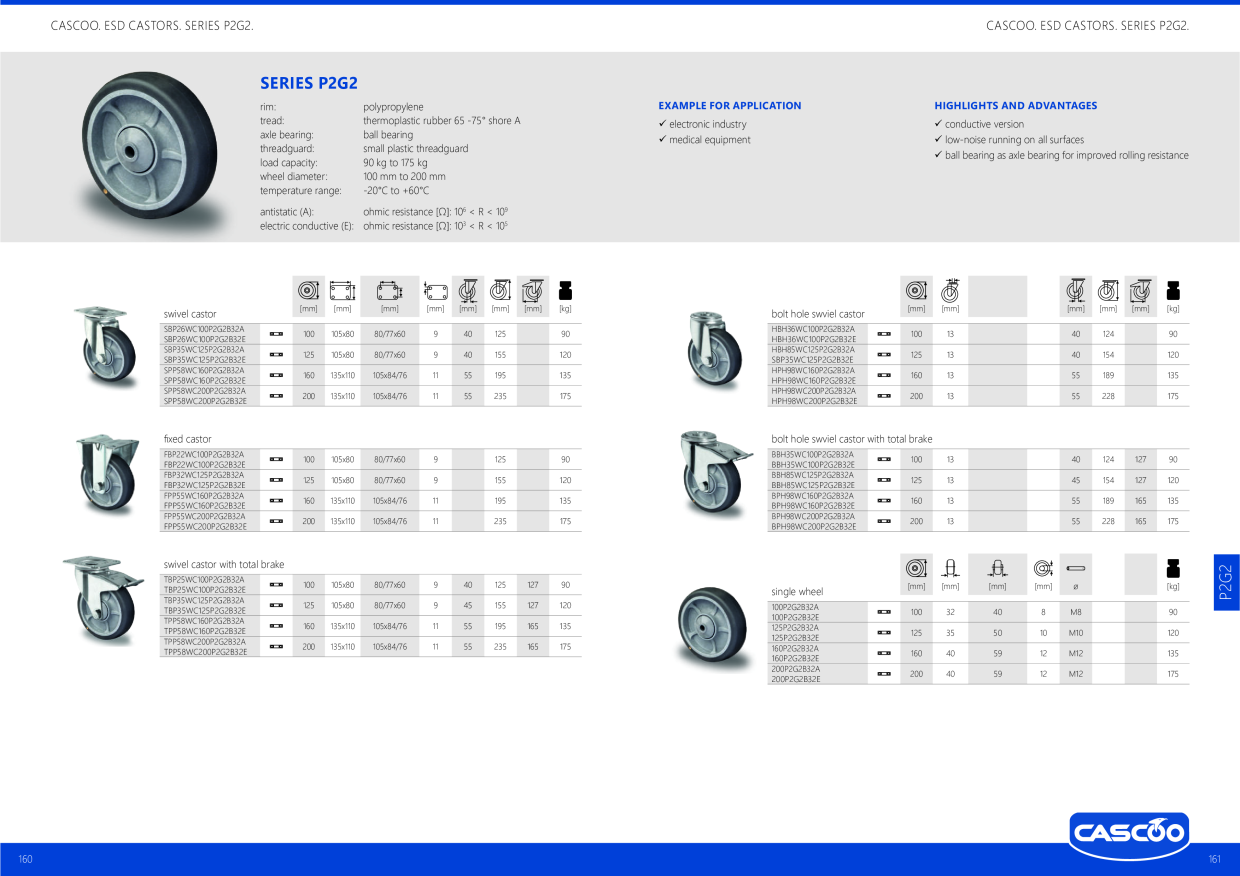Viewport: 1240px width, 876px height.
Task: Click the wheel diameter icon above swivel castor table
Action: click(308, 290)
